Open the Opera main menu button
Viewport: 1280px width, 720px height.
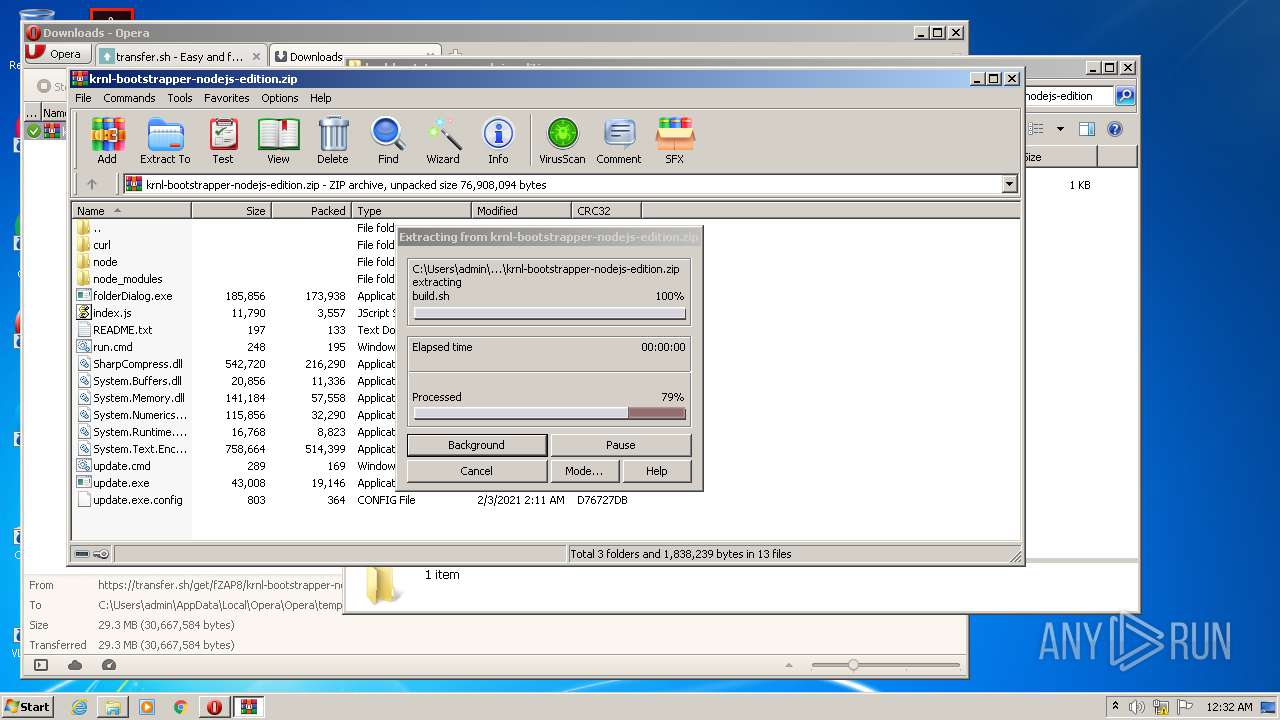56,54
